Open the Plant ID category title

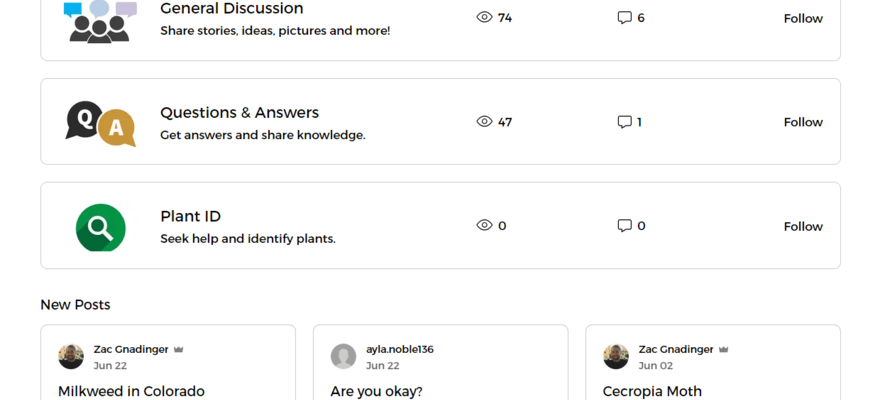[x=190, y=216]
